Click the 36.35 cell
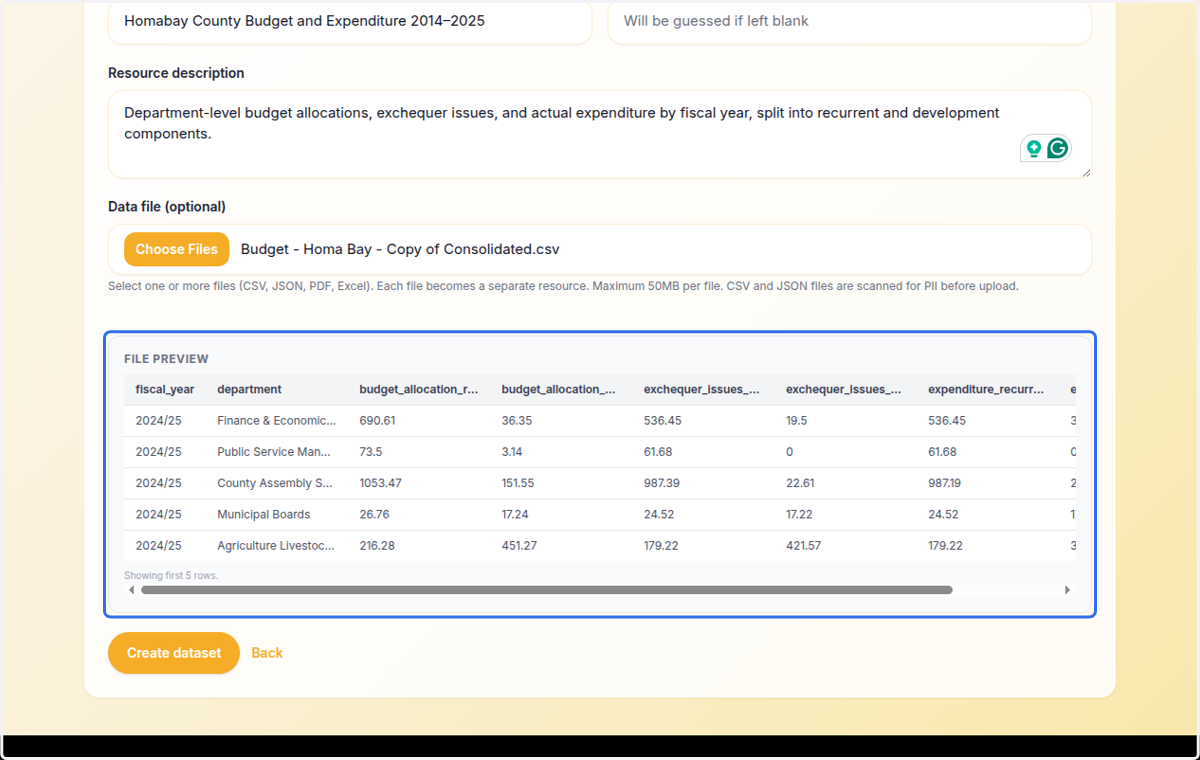The height and width of the screenshot is (760, 1200). pyautogui.click(x=517, y=421)
